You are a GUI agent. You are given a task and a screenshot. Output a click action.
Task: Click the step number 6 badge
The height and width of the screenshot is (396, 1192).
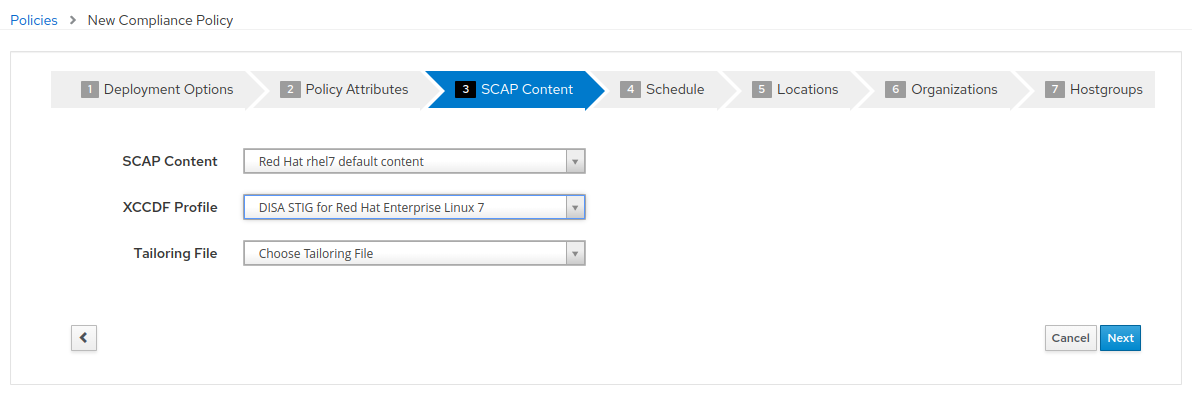(x=896, y=90)
